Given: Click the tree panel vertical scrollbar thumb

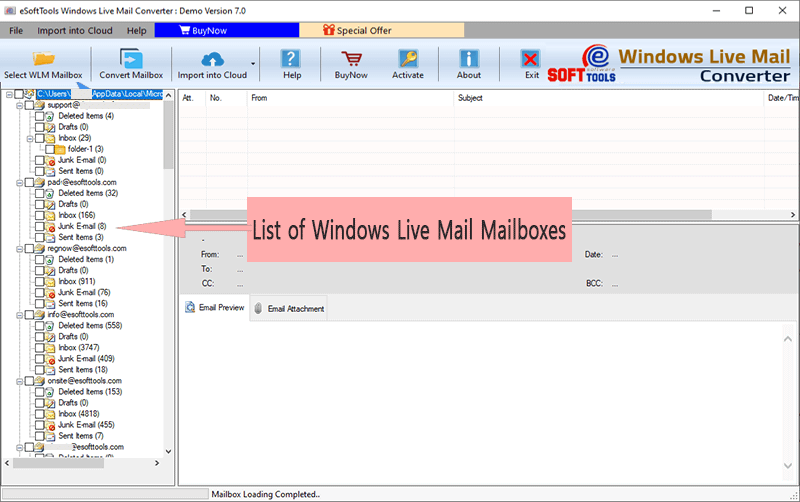Looking at the screenshot, I should pyautogui.click(x=168, y=135).
